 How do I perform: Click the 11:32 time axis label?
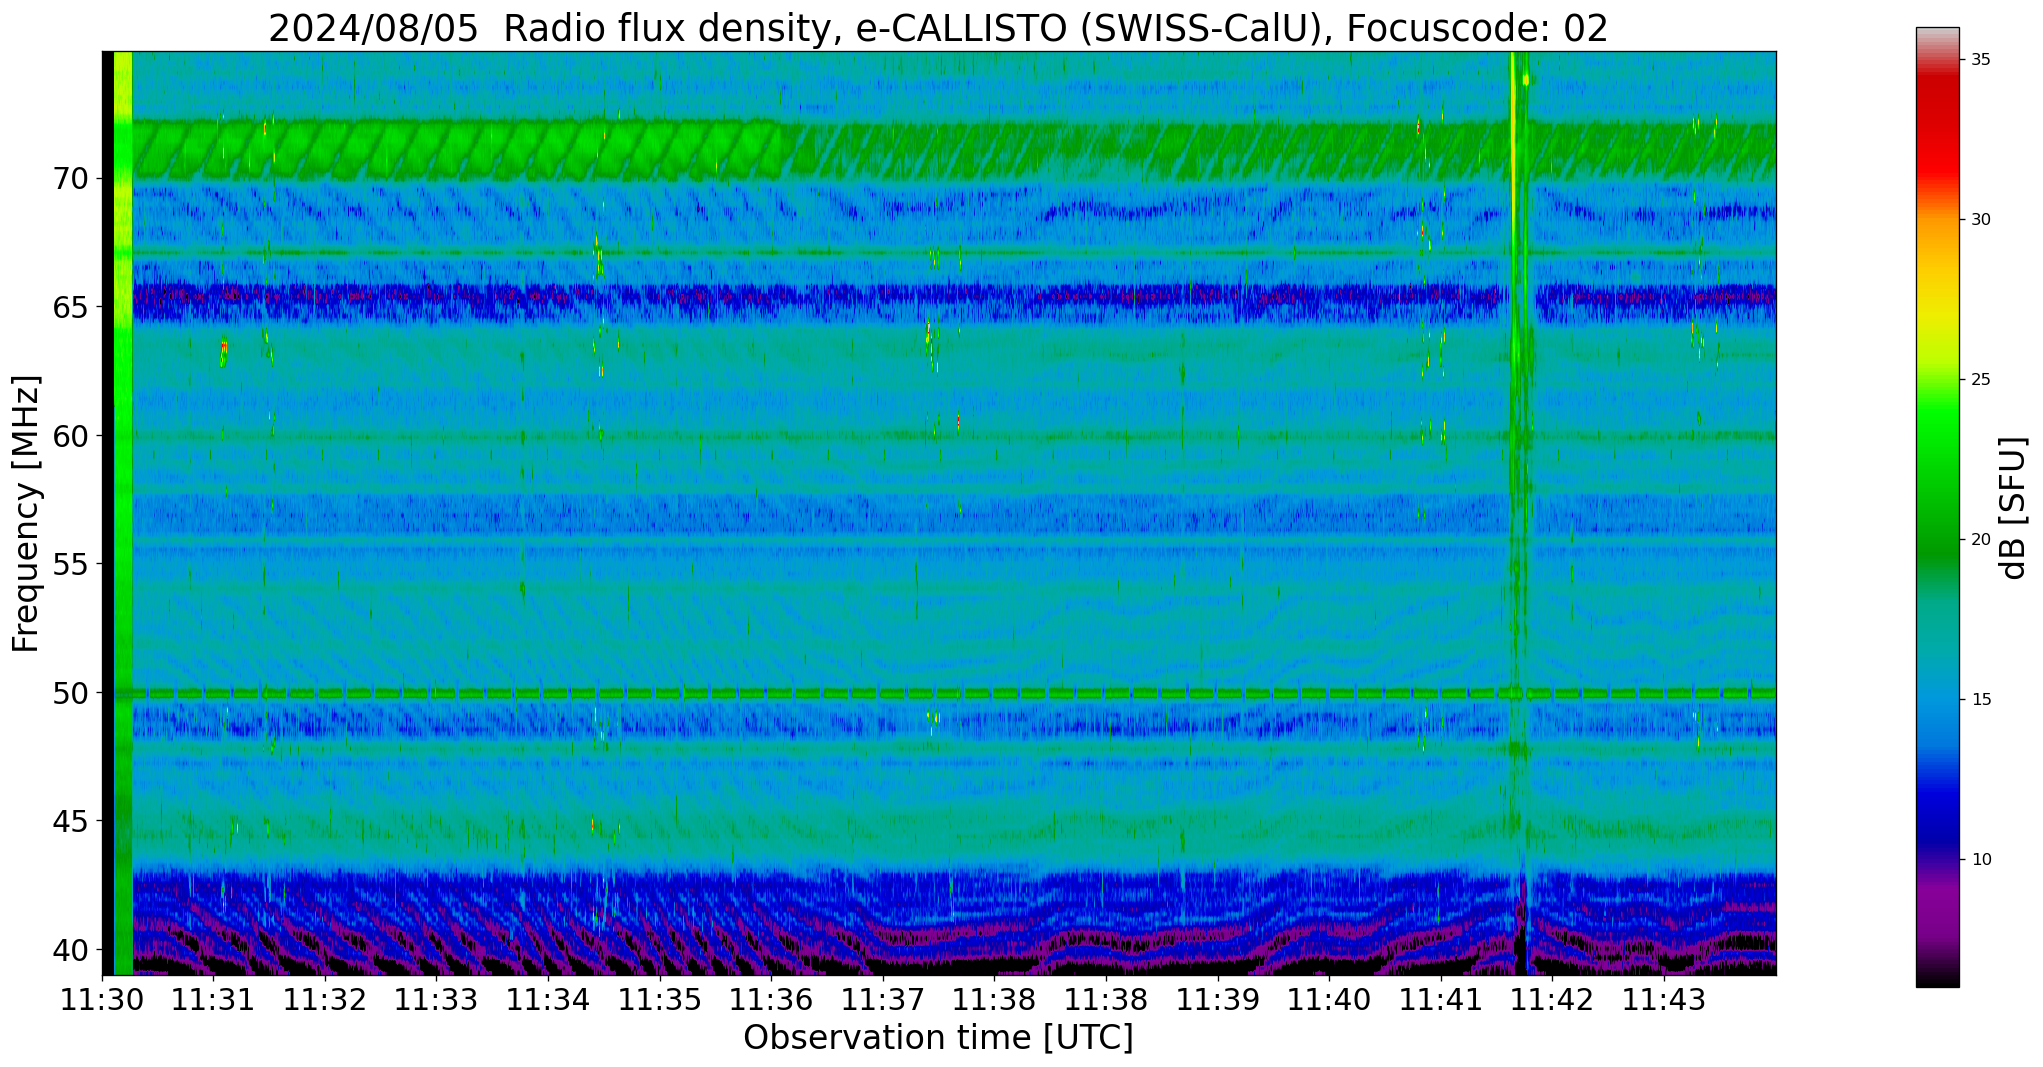(x=325, y=999)
